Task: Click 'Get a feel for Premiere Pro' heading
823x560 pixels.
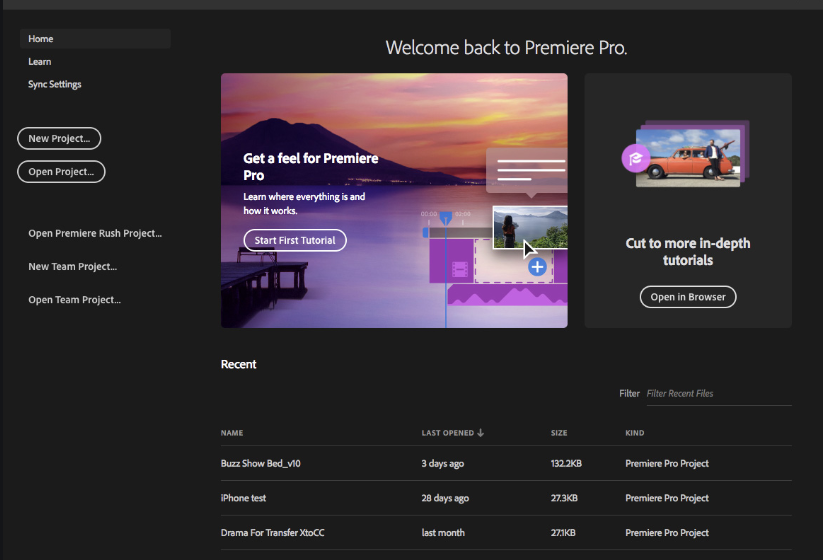Action: tap(310, 167)
